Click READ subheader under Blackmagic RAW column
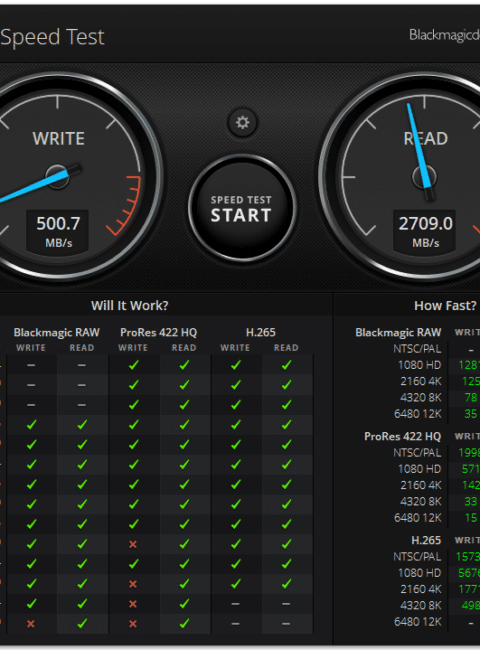The height and width of the screenshot is (650, 480). (82, 348)
